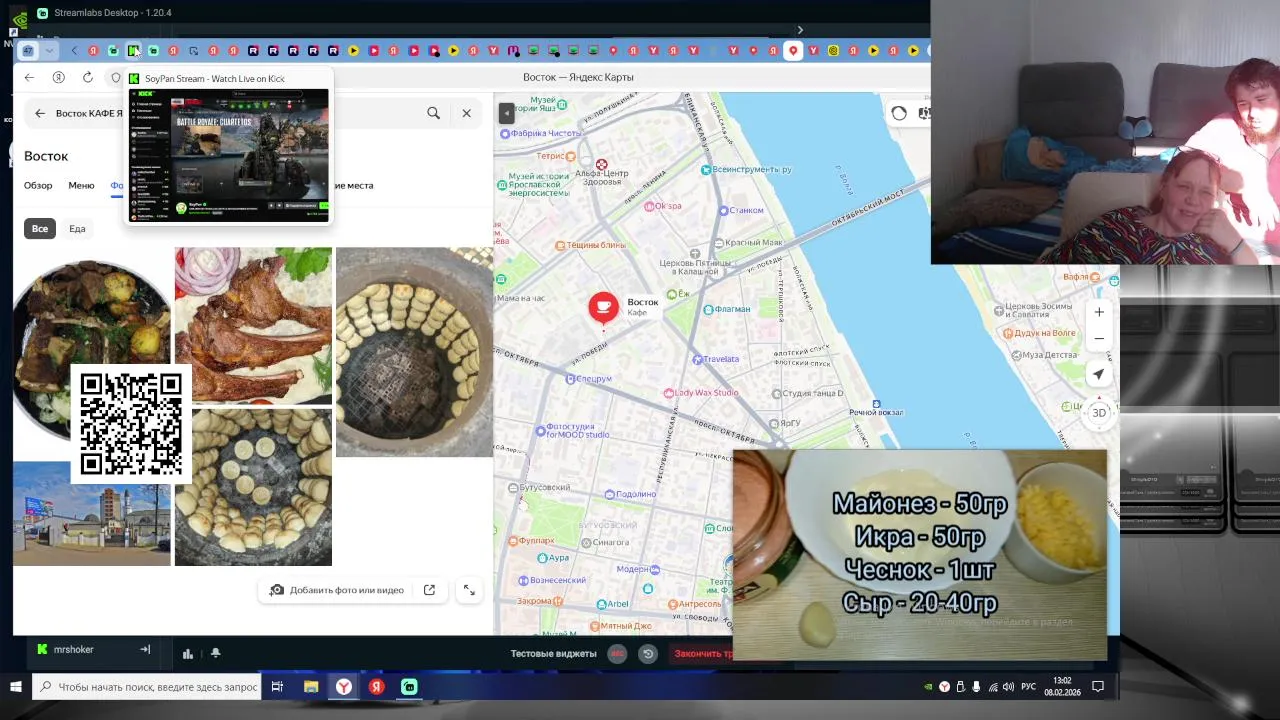
Task: Clear the search with the X button
Action: click(466, 113)
